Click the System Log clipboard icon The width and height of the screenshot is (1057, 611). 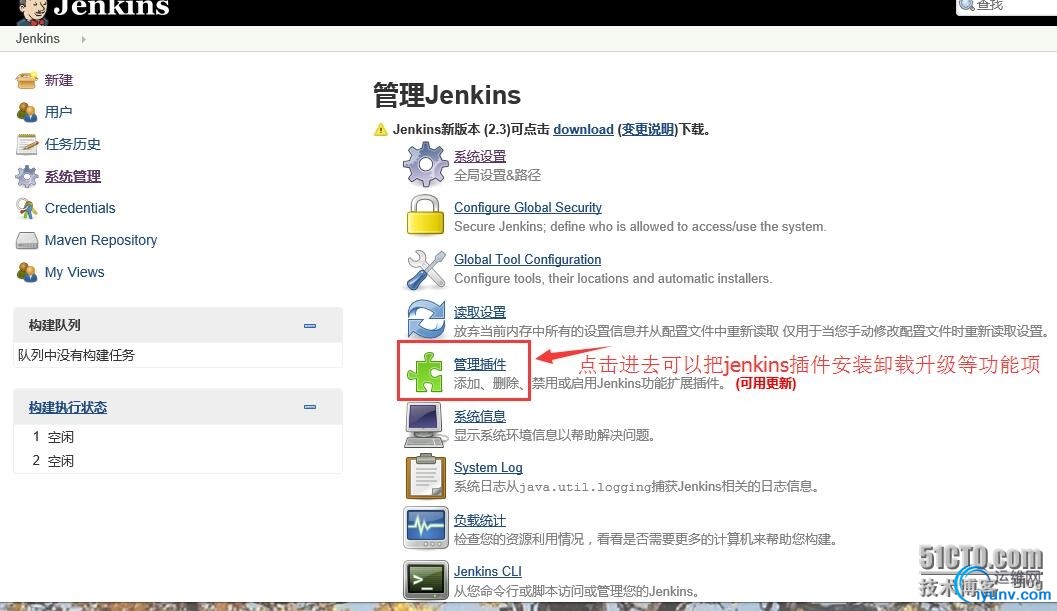tap(425, 476)
